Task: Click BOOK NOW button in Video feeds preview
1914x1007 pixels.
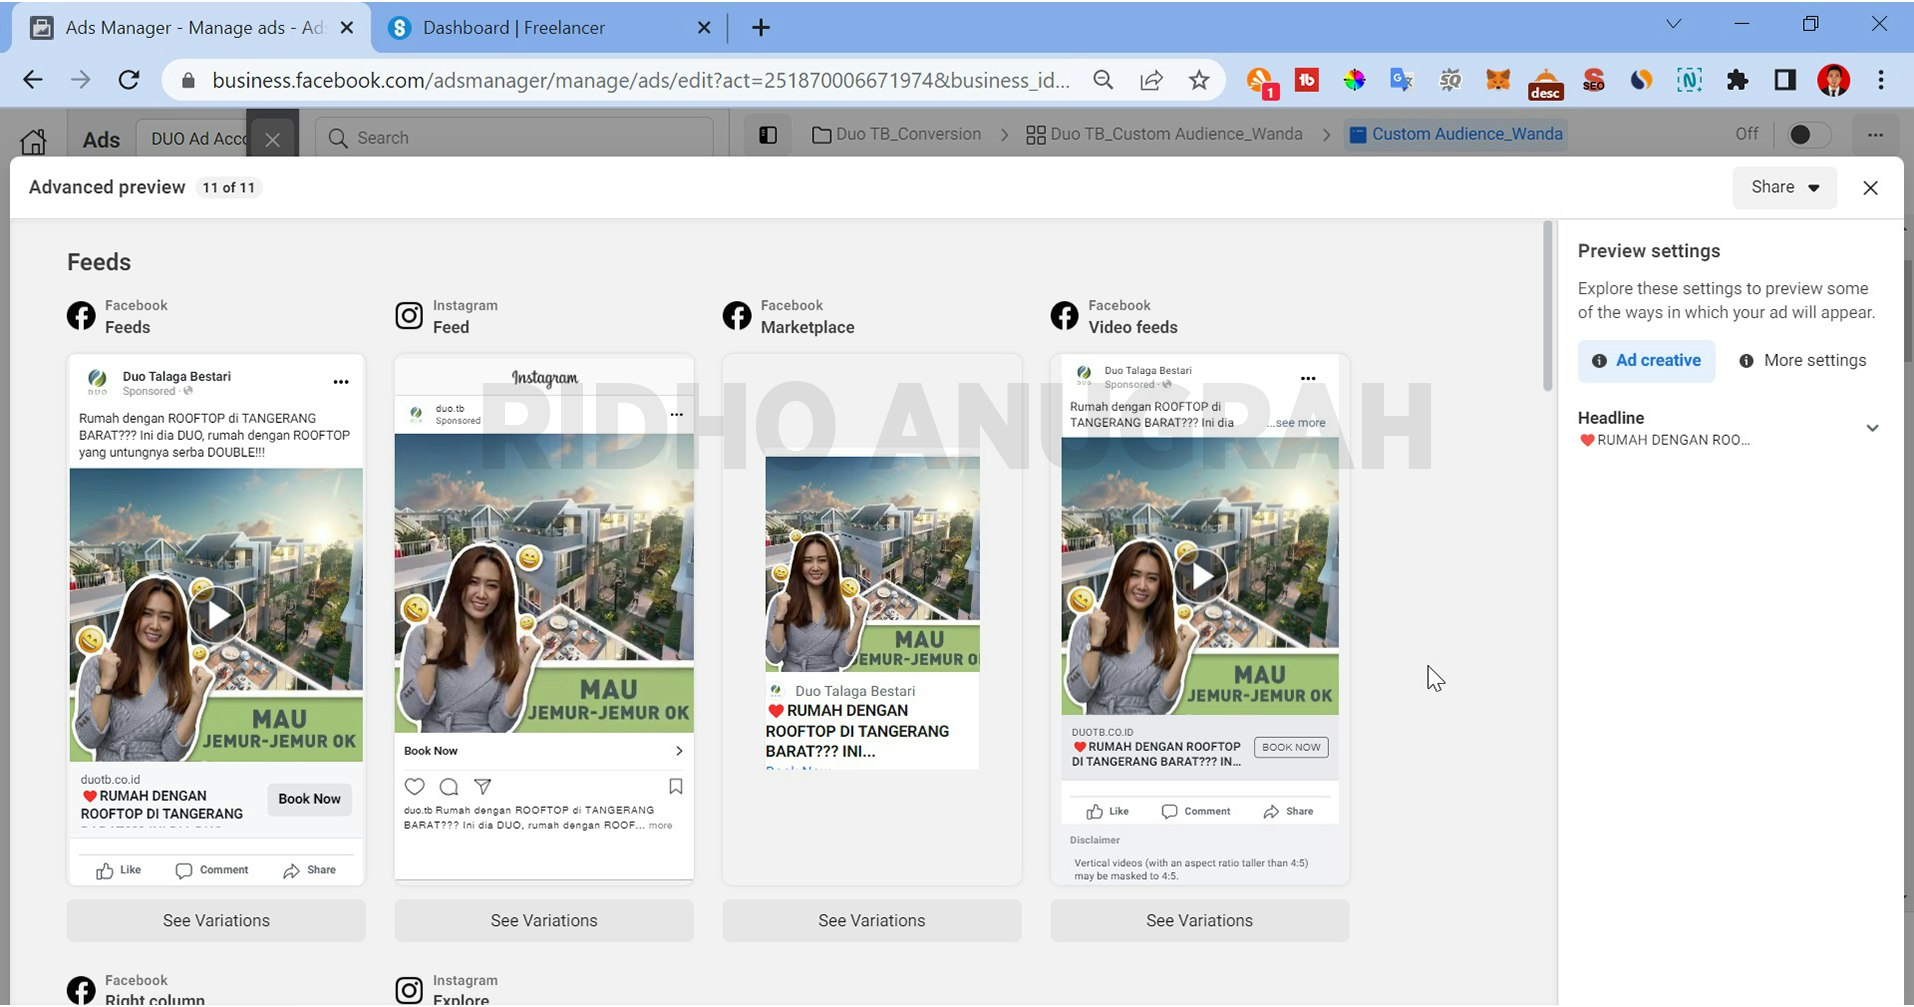Action: tap(1291, 747)
